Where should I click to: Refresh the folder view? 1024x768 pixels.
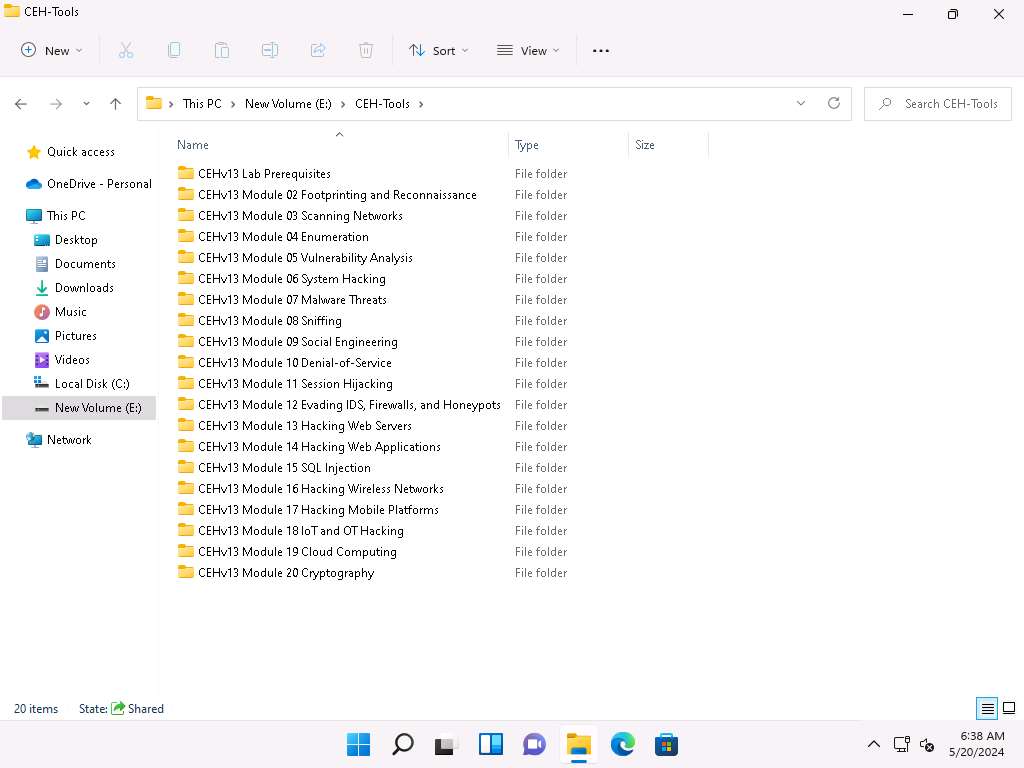(x=834, y=103)
